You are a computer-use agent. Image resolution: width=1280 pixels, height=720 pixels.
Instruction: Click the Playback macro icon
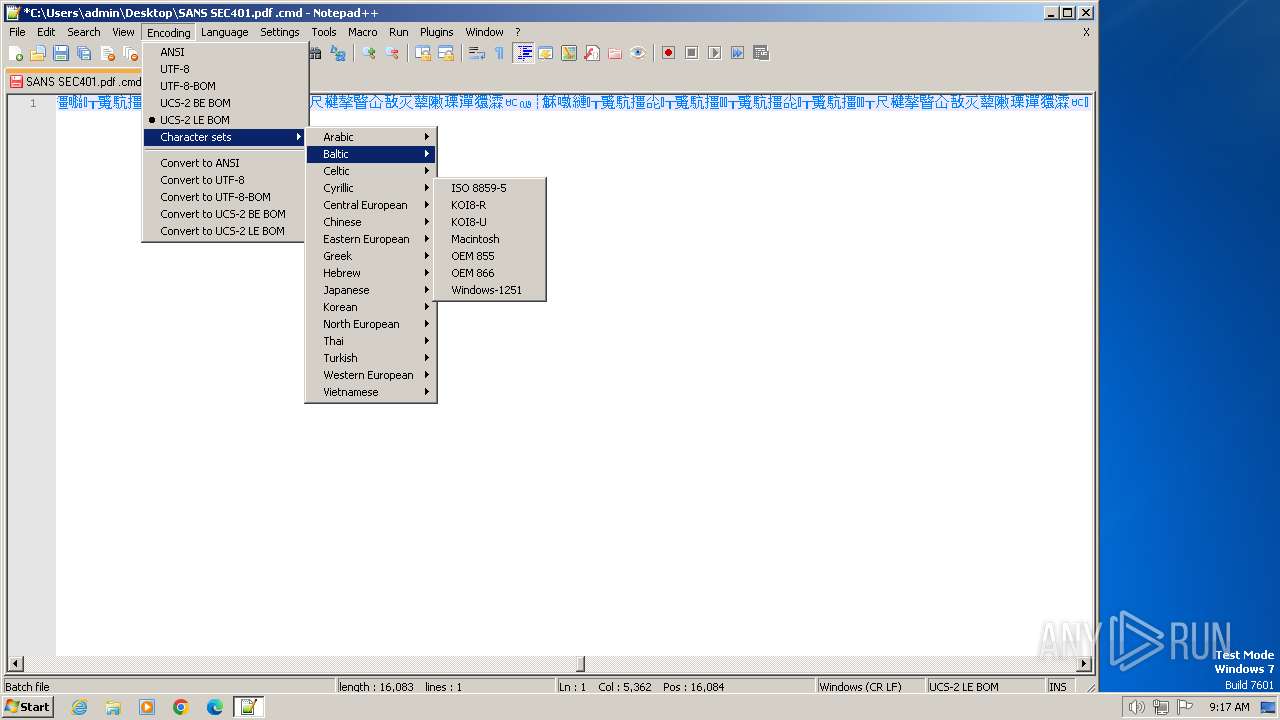click(714, 53)
